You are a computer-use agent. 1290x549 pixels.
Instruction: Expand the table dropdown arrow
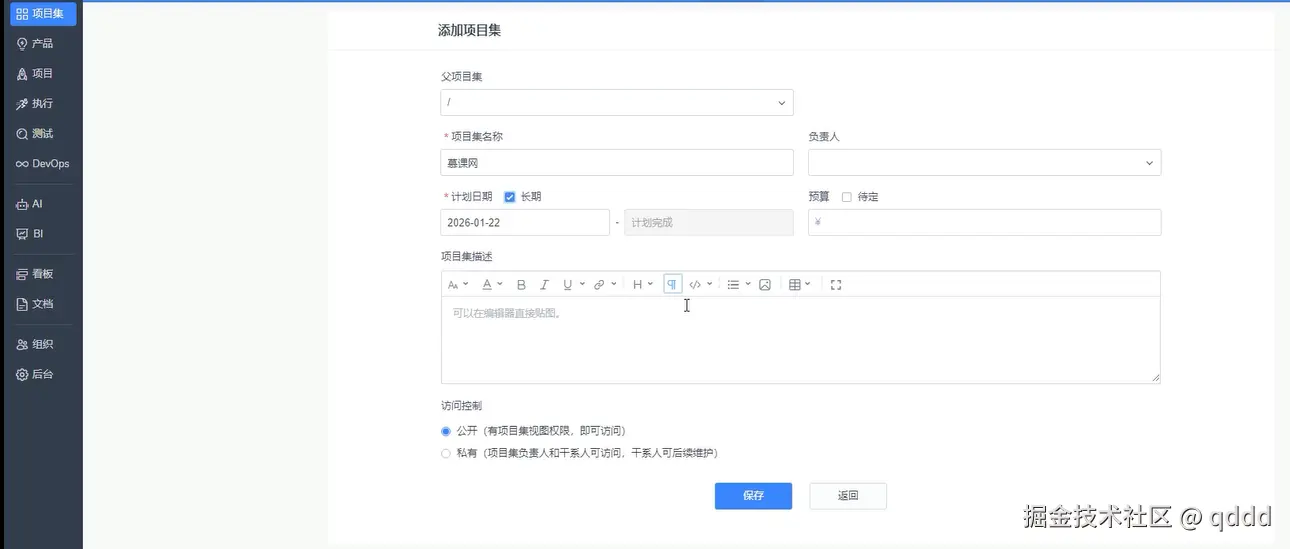click(808, 285)
